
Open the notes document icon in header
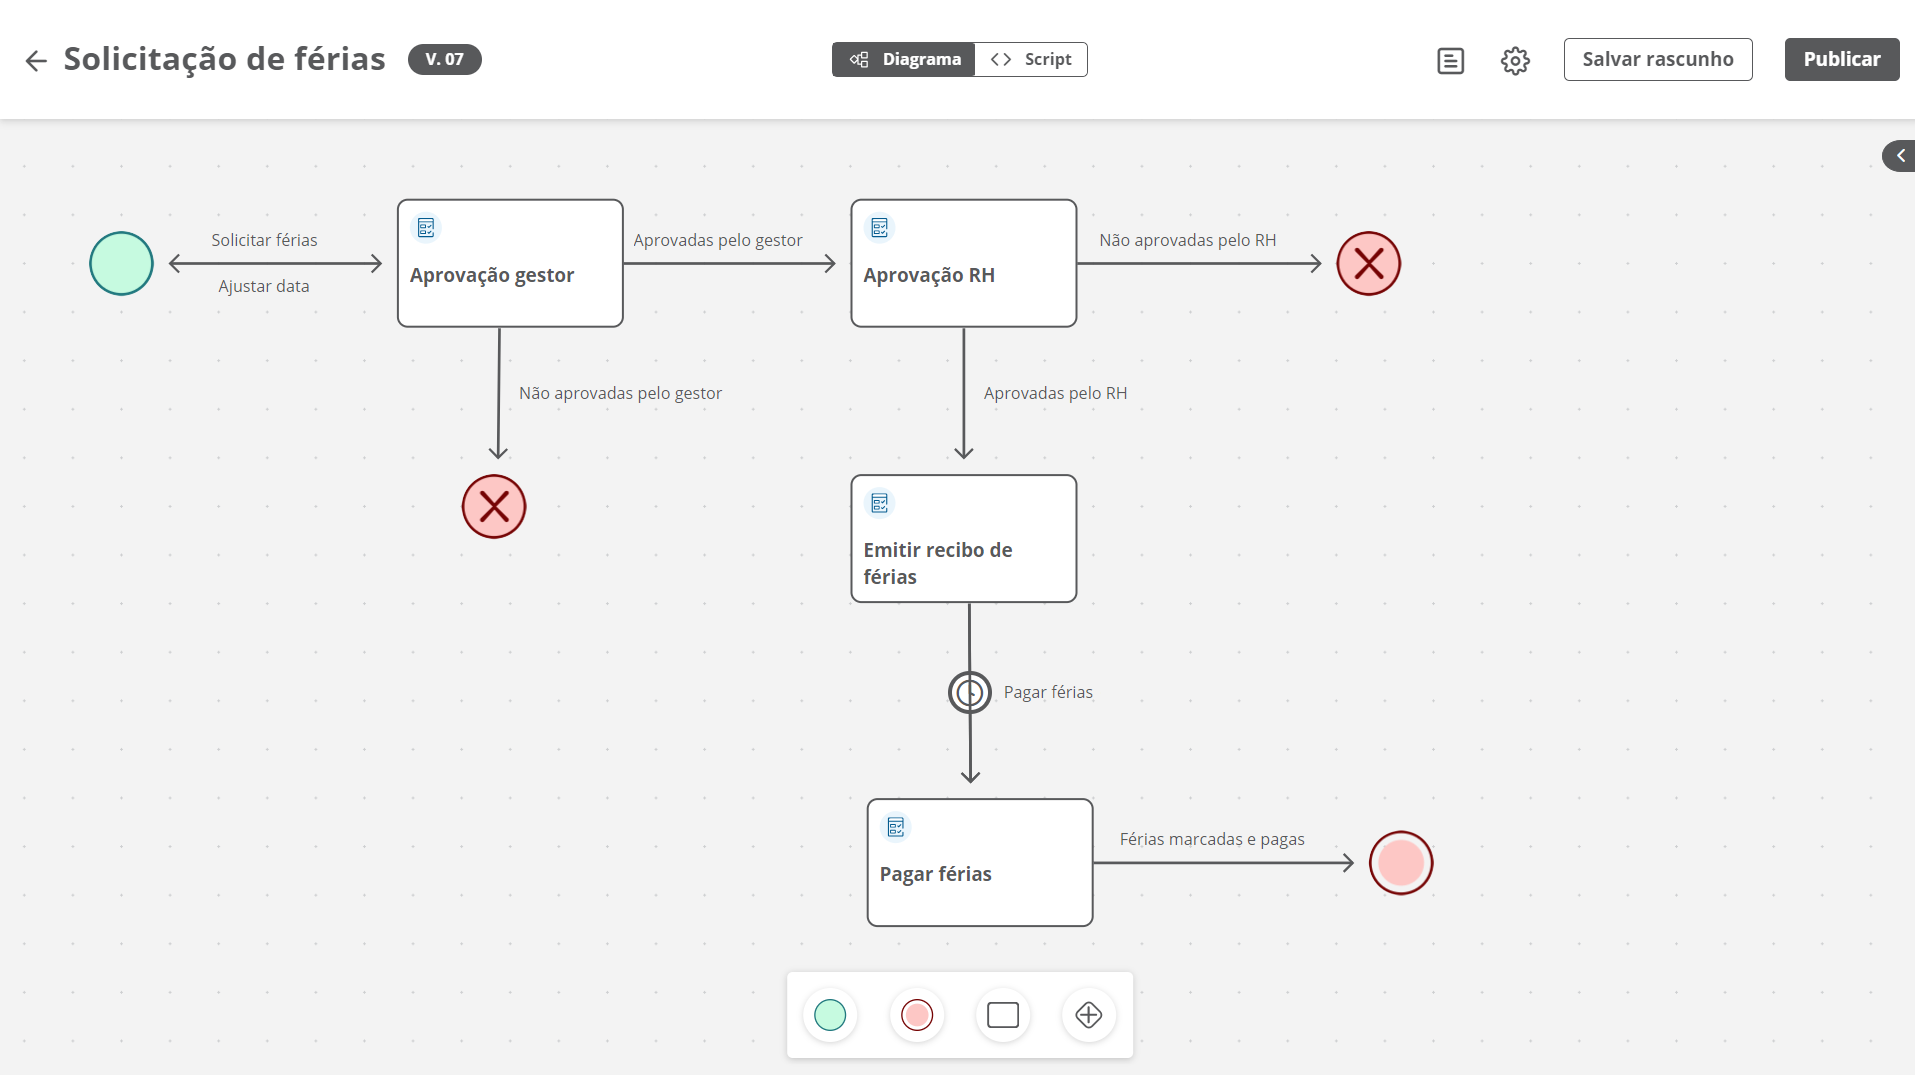point(1450,61)
